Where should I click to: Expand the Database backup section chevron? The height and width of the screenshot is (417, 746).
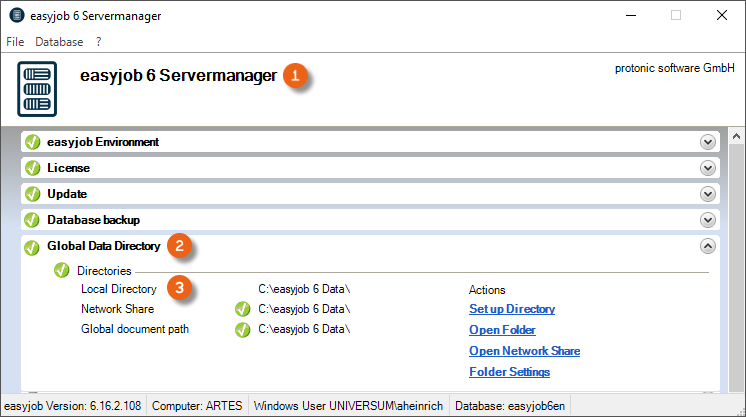[x=708, y=220]
